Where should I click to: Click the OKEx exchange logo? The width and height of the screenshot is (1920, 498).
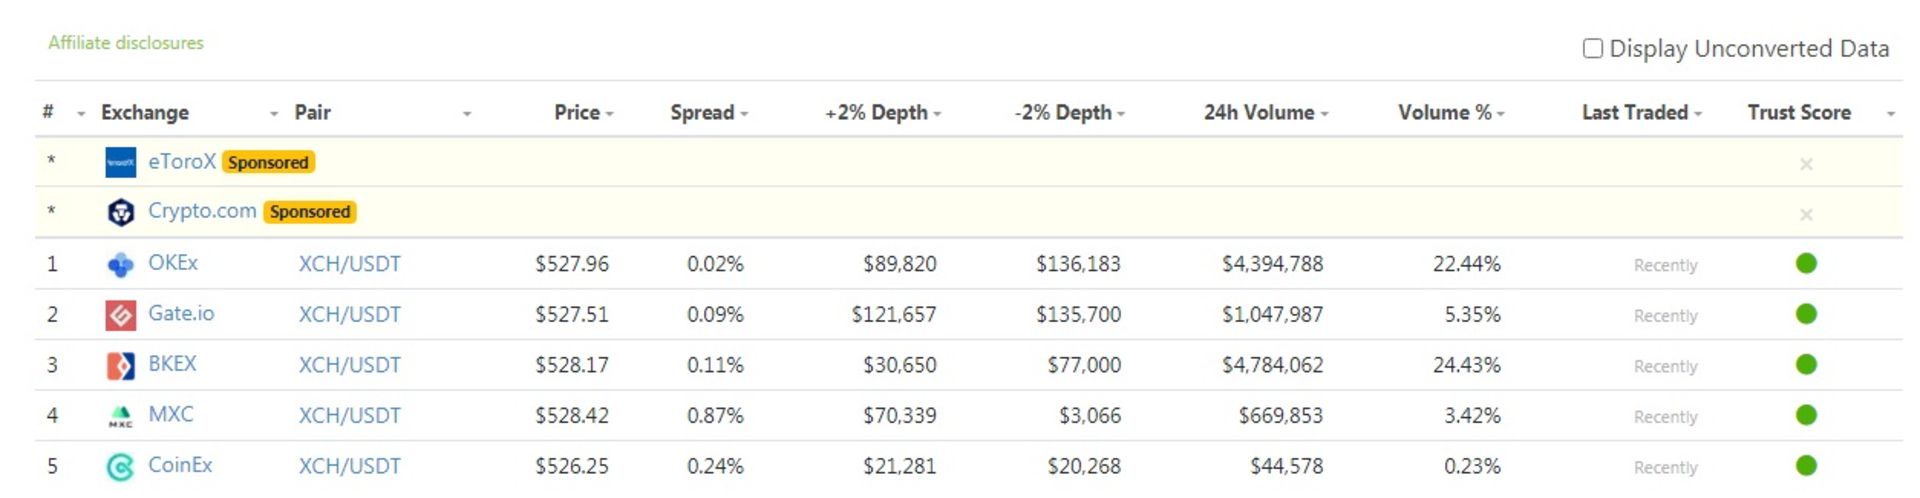click(x=120, y=264)
